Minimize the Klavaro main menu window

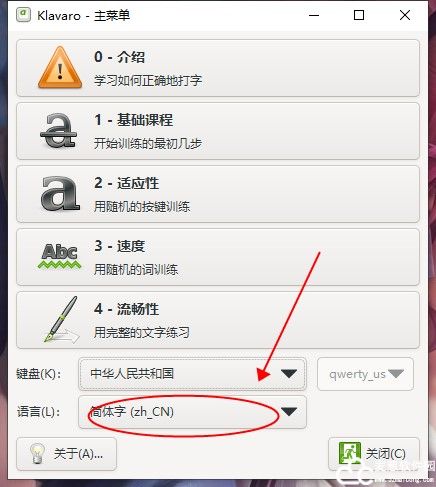pyautogui.click(x=314, y=15)
